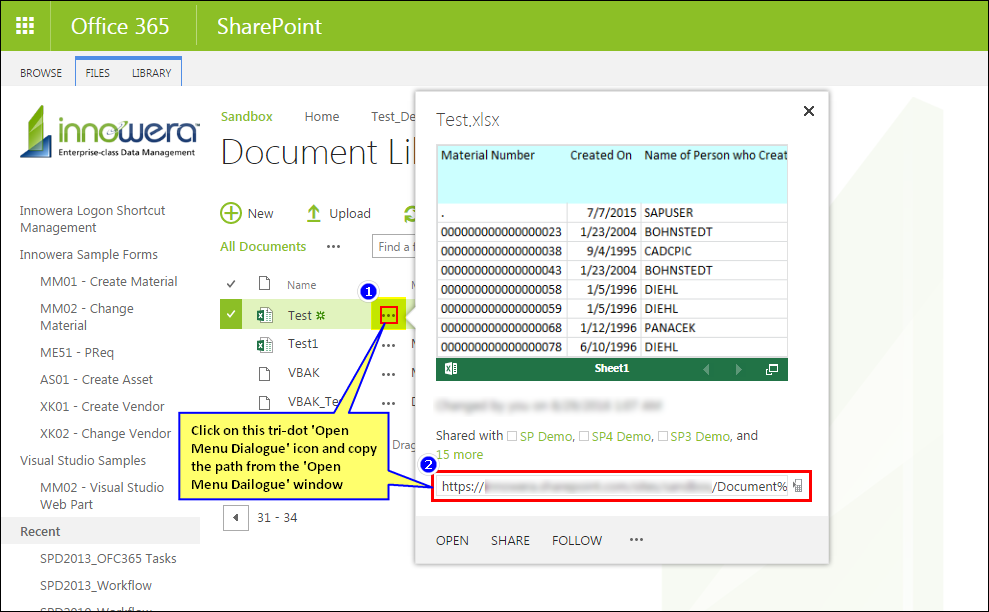Image resolution: width=989 pixels, height=612 pixels.
Task: Expand more views next to All Documents
Action: 333,246
